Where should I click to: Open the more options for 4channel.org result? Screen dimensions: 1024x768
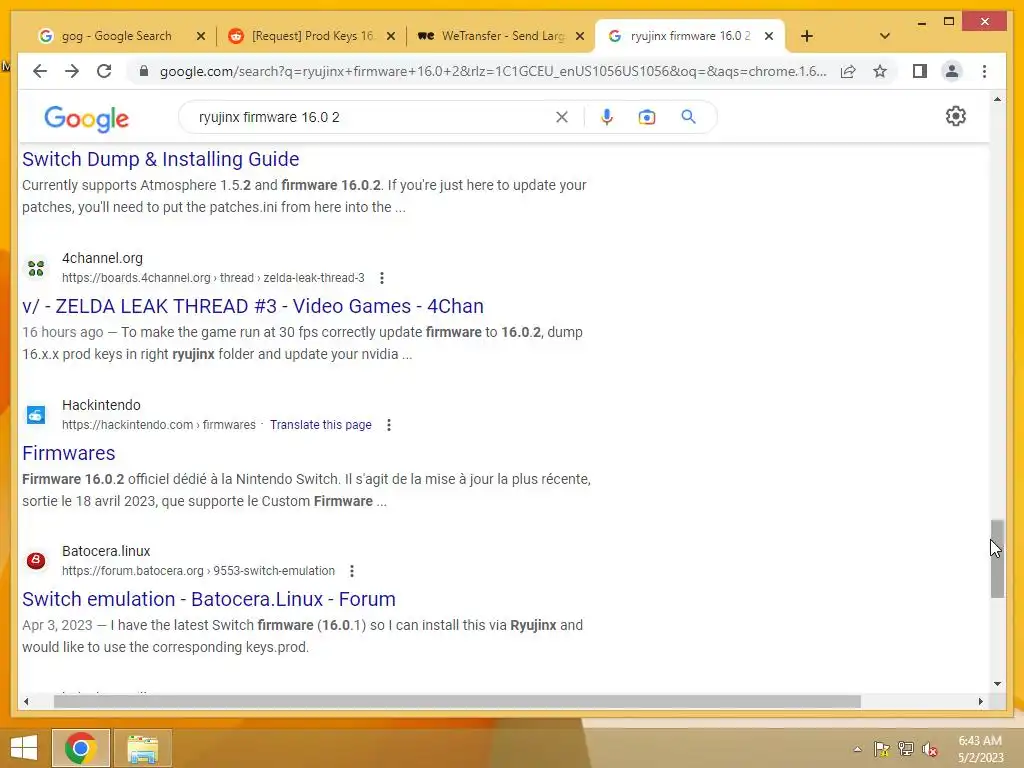[x=382, y=278]
